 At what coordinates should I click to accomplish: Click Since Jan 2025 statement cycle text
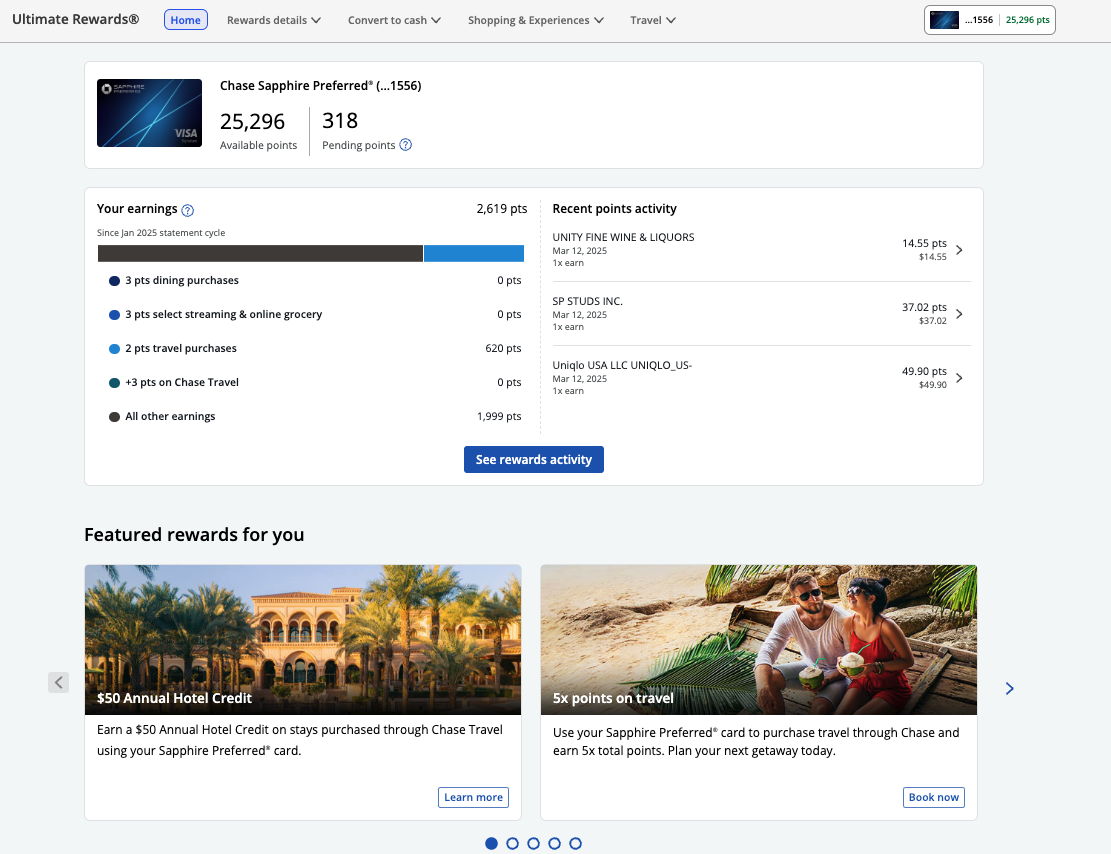point(161,233)
